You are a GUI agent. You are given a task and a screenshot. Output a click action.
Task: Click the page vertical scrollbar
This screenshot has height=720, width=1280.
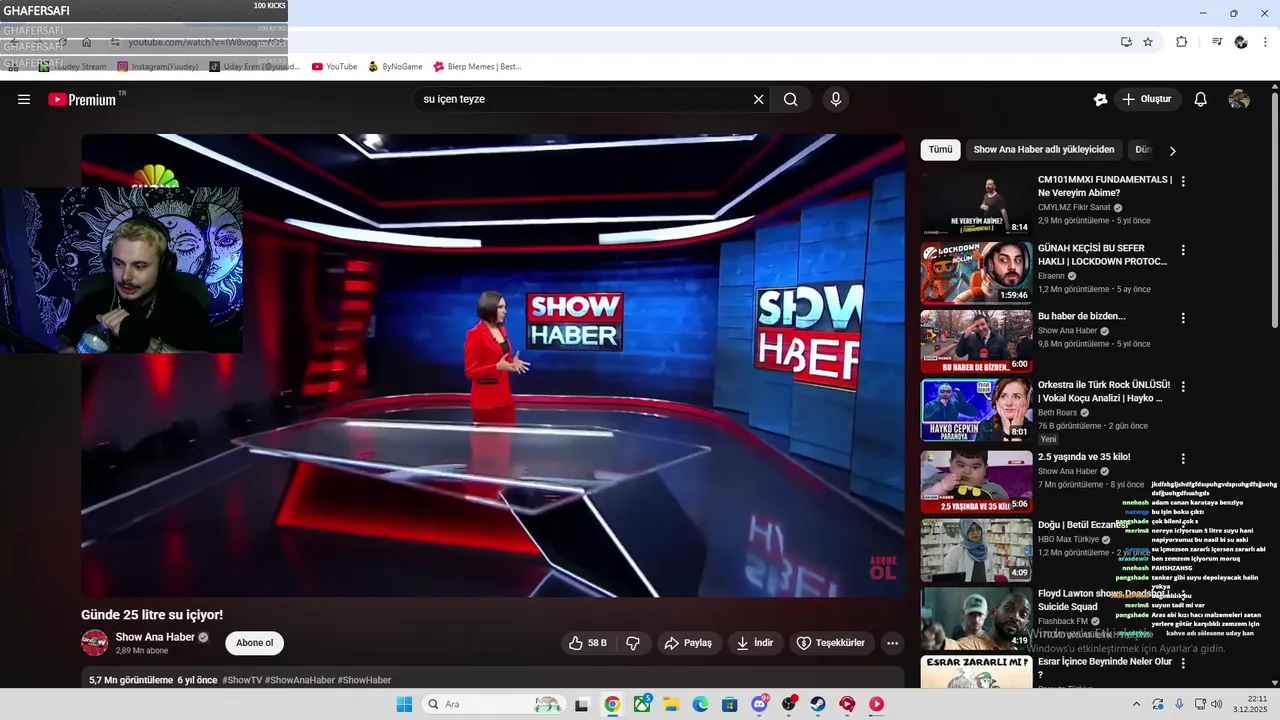(1274, 210)
